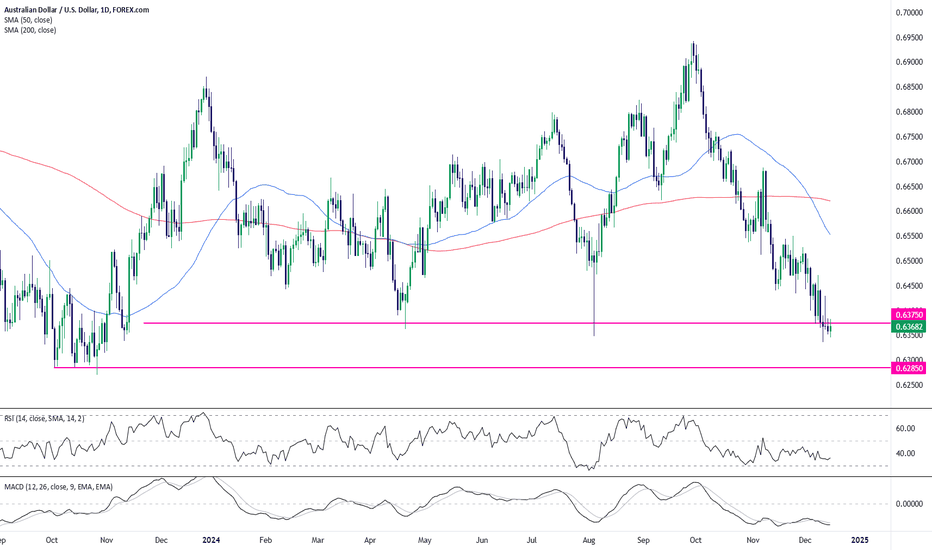Viewport: 932px width, 550px height.
Task: Click the 0.67500 price axis label
Action: 909,137
